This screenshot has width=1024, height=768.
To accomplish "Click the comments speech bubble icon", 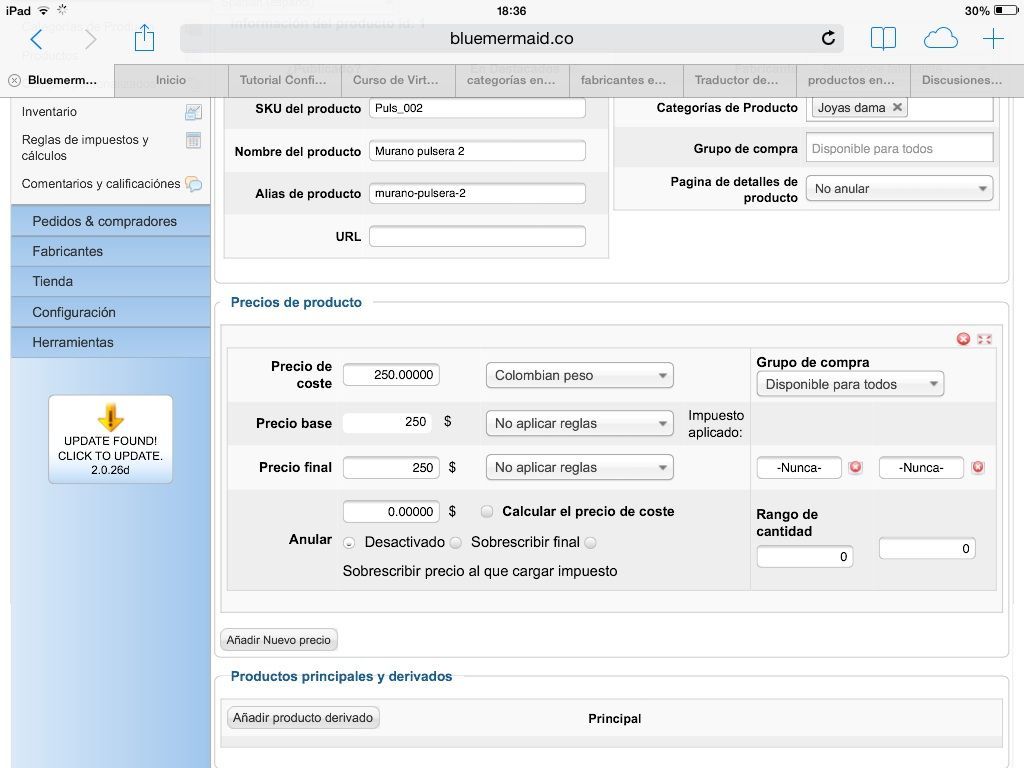I will pos(193,184).
